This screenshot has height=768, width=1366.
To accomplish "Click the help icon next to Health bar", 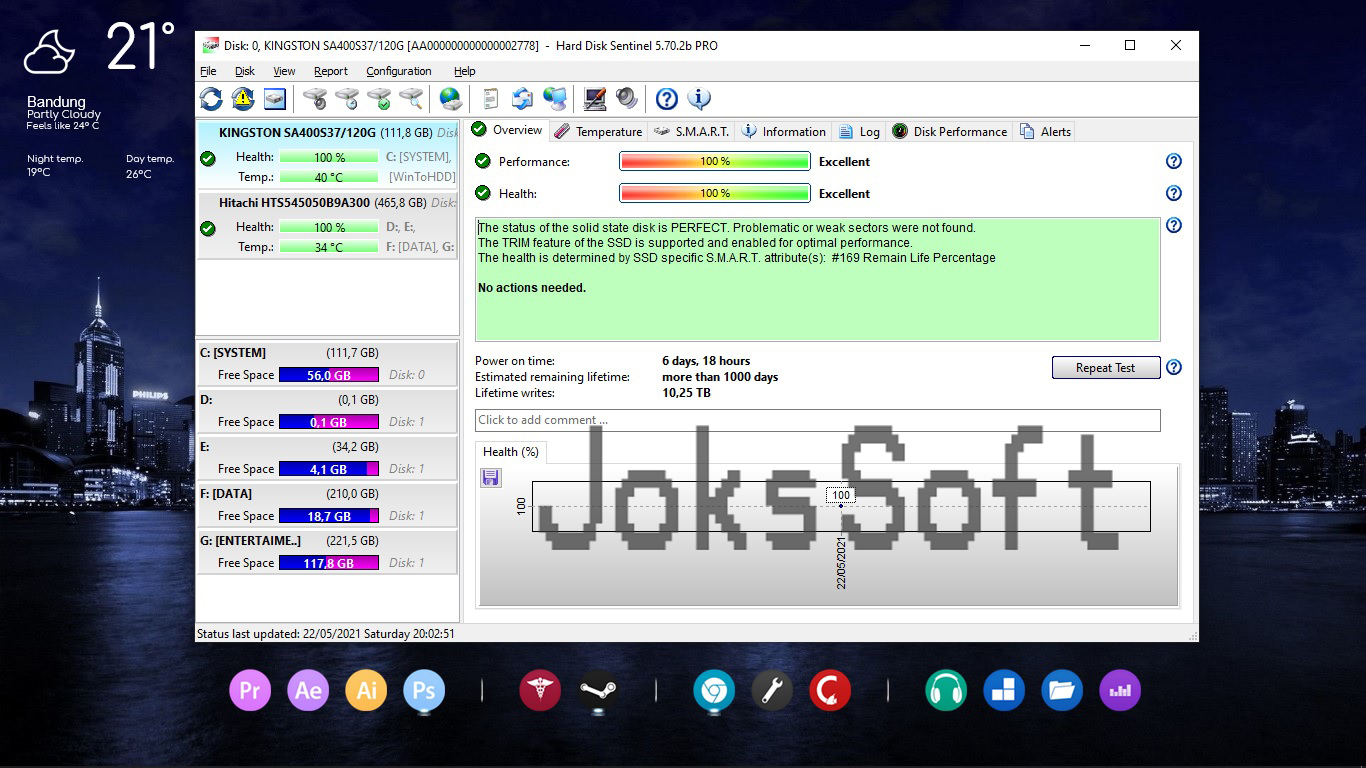I will 1173,193.
